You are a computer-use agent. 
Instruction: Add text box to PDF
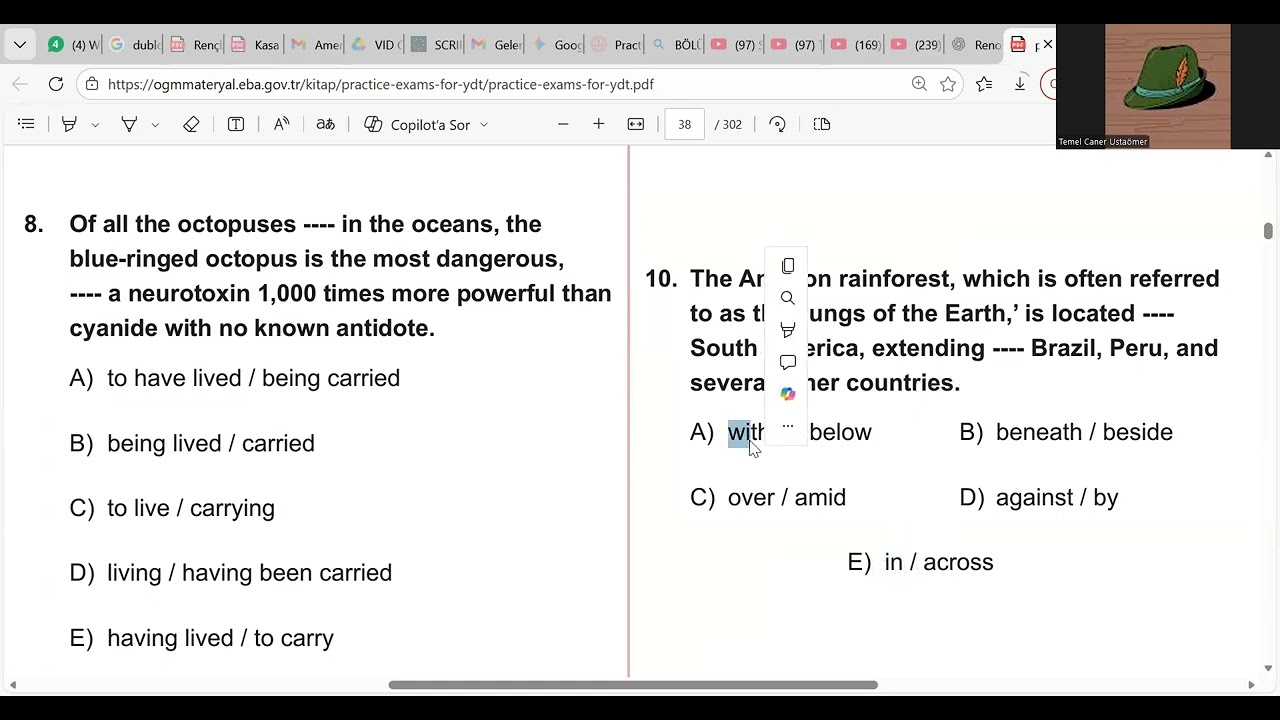tap(236, 124)
